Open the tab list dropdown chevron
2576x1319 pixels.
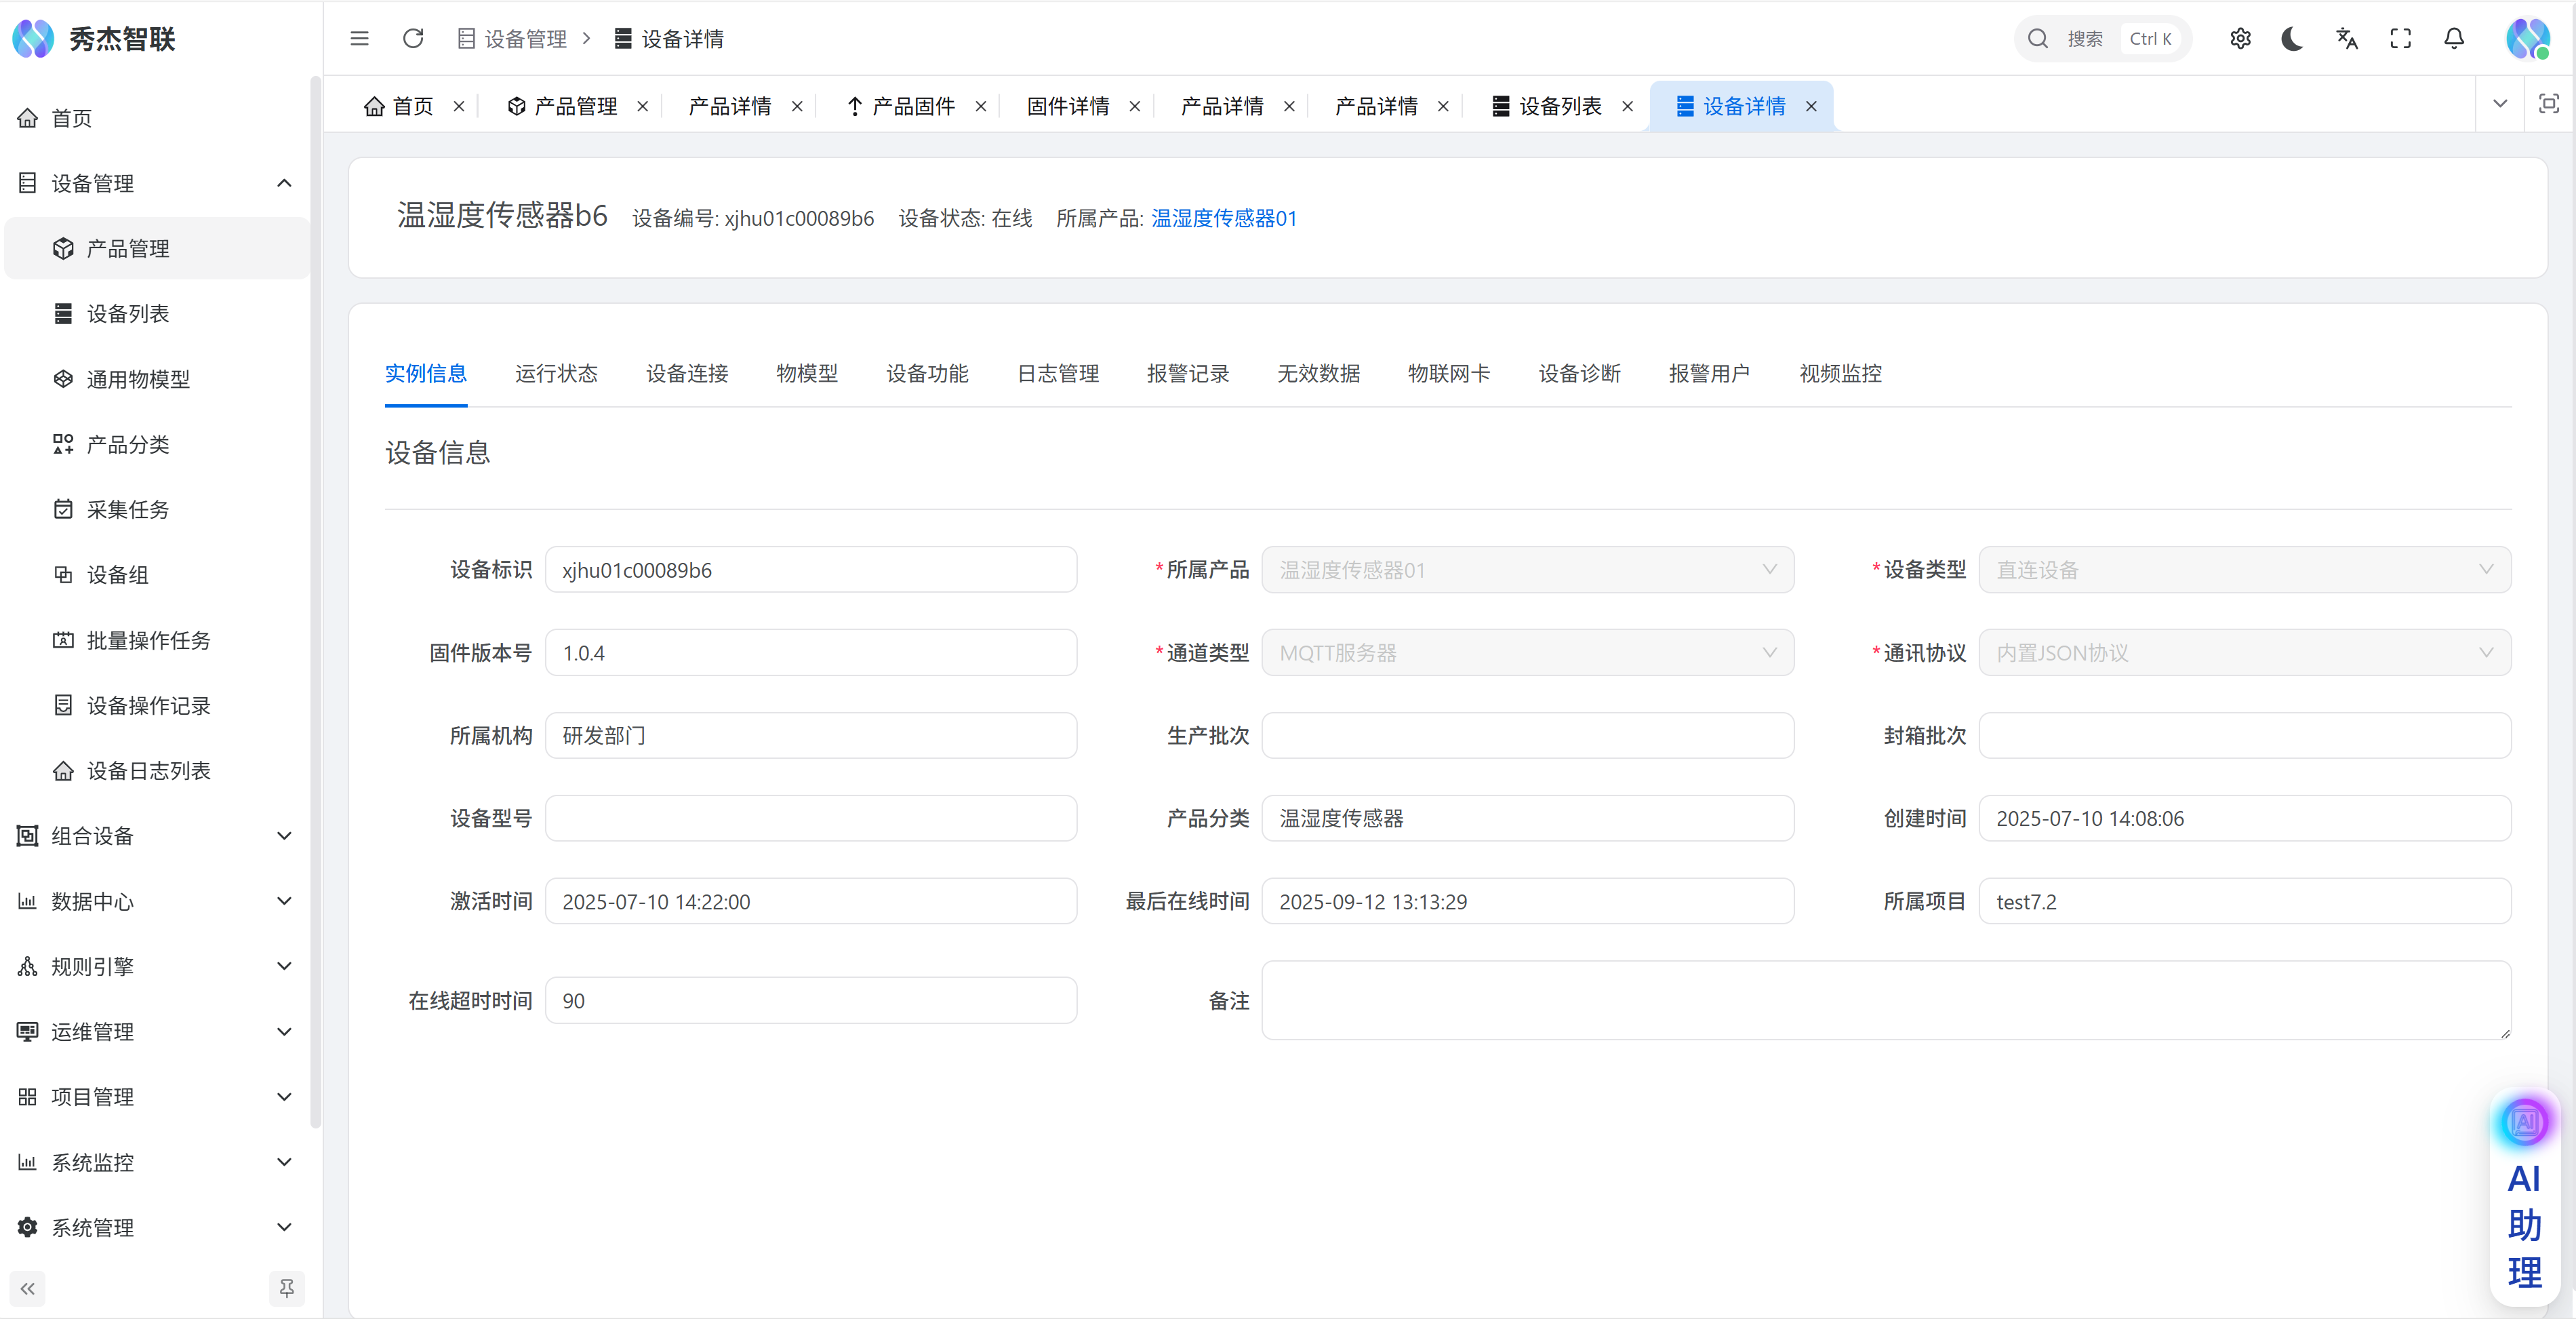pos(2500,104)
